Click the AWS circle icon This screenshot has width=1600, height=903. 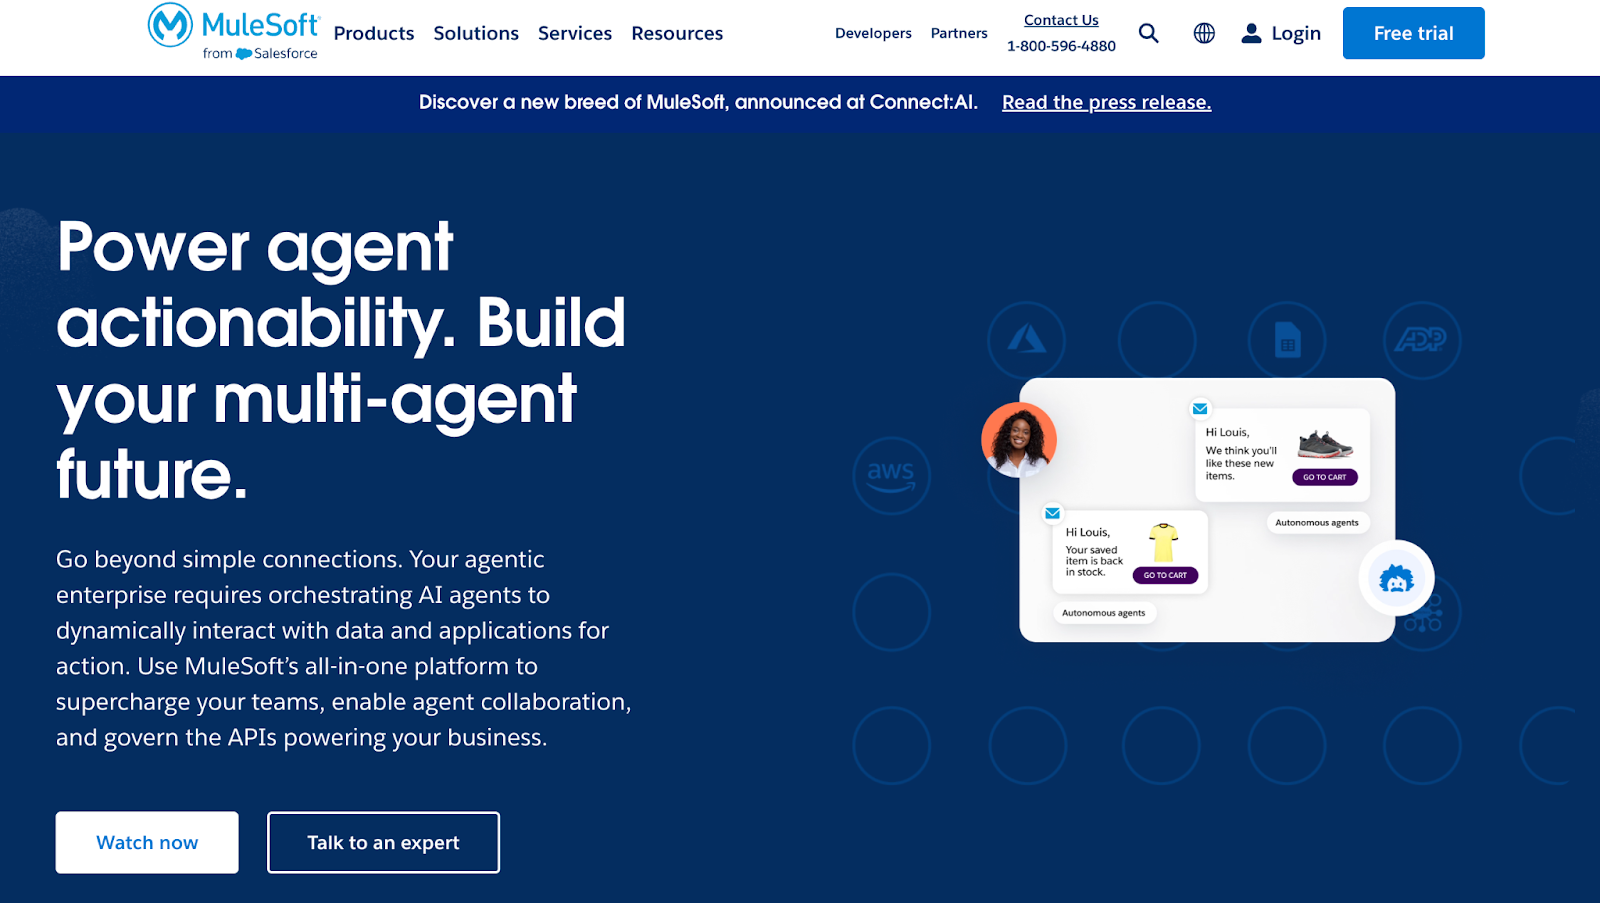[891, 475]
